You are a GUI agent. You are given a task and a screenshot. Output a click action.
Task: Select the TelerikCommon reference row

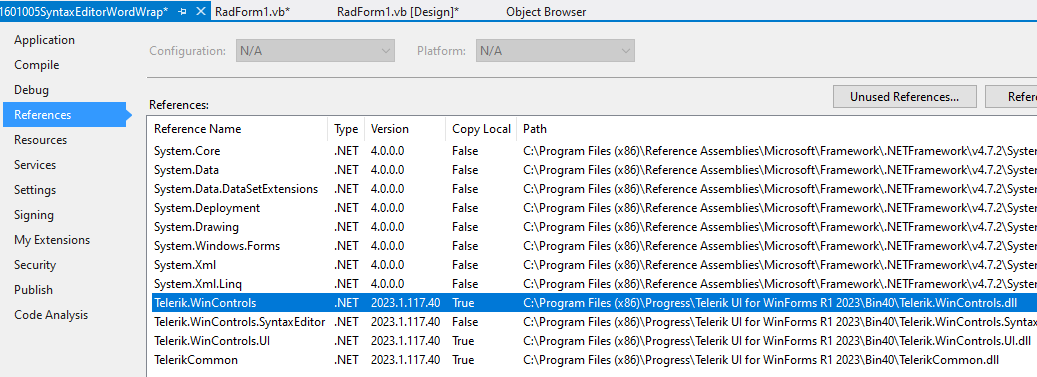pyautogui.click(x=594, y=360)
